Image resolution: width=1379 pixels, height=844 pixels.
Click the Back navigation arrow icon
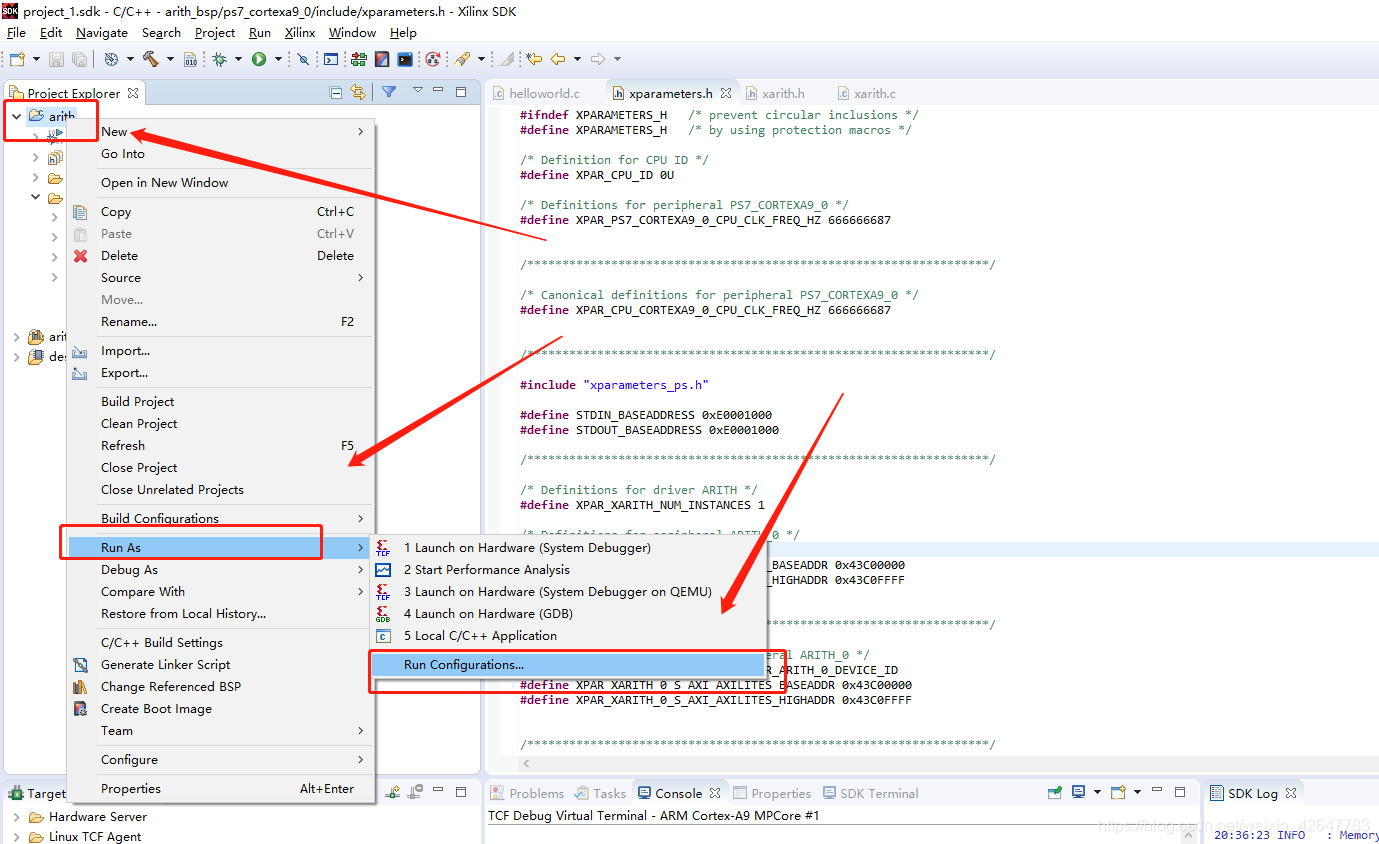[558, 60]
